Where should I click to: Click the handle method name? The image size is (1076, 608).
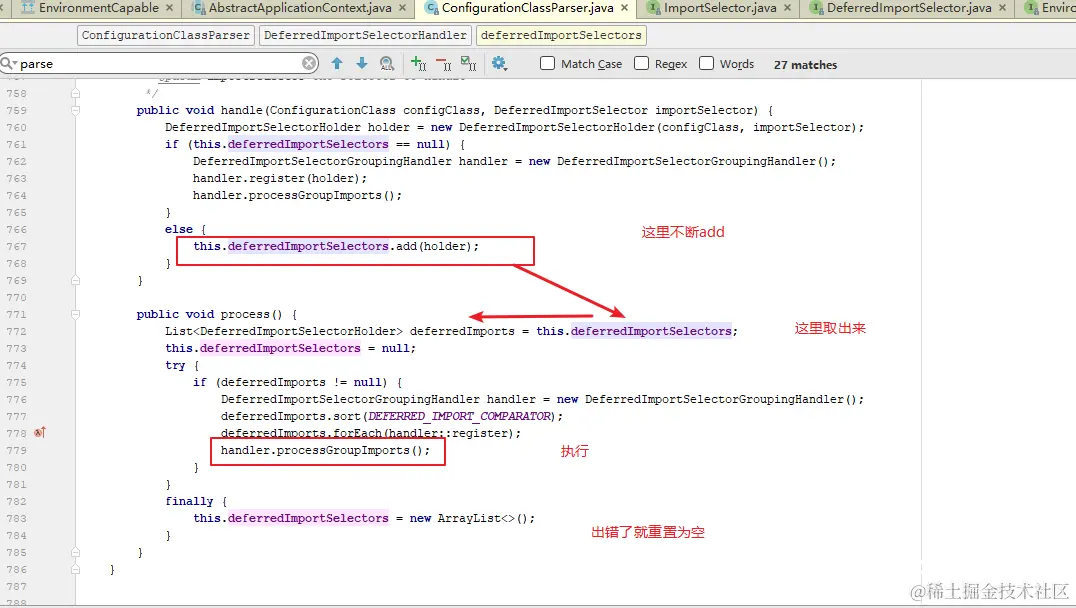pos(242,110)
